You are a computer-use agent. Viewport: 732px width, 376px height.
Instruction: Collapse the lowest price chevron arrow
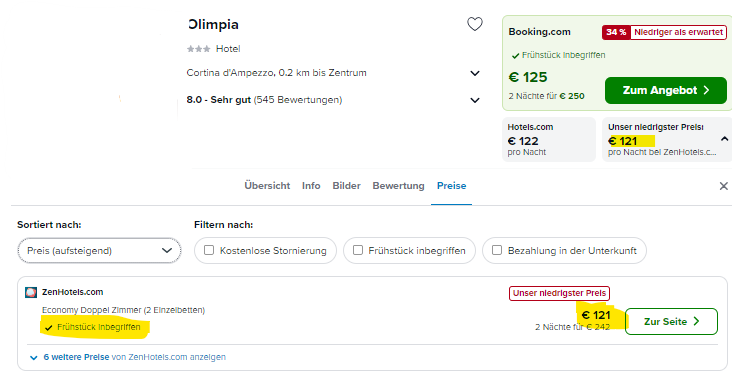[724, 139]
